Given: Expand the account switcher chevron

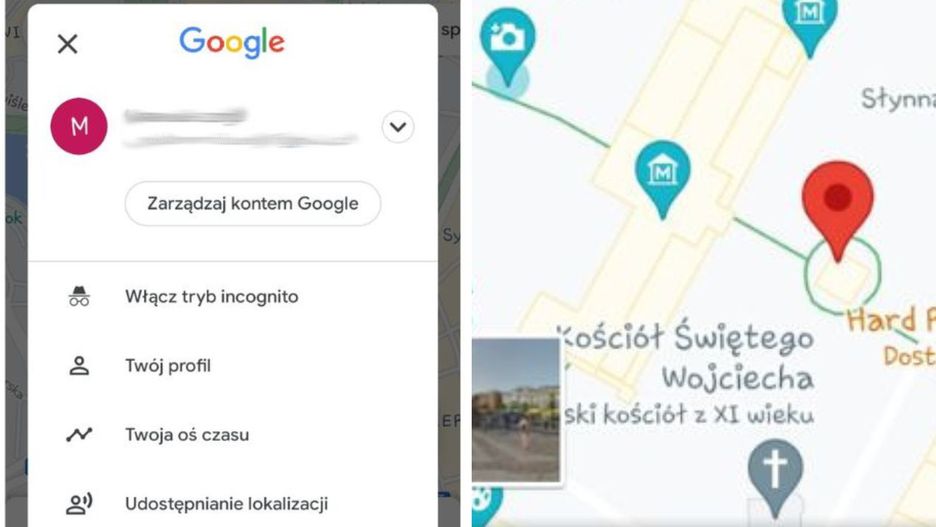Looking at the screenshot, I should (398, 127).
